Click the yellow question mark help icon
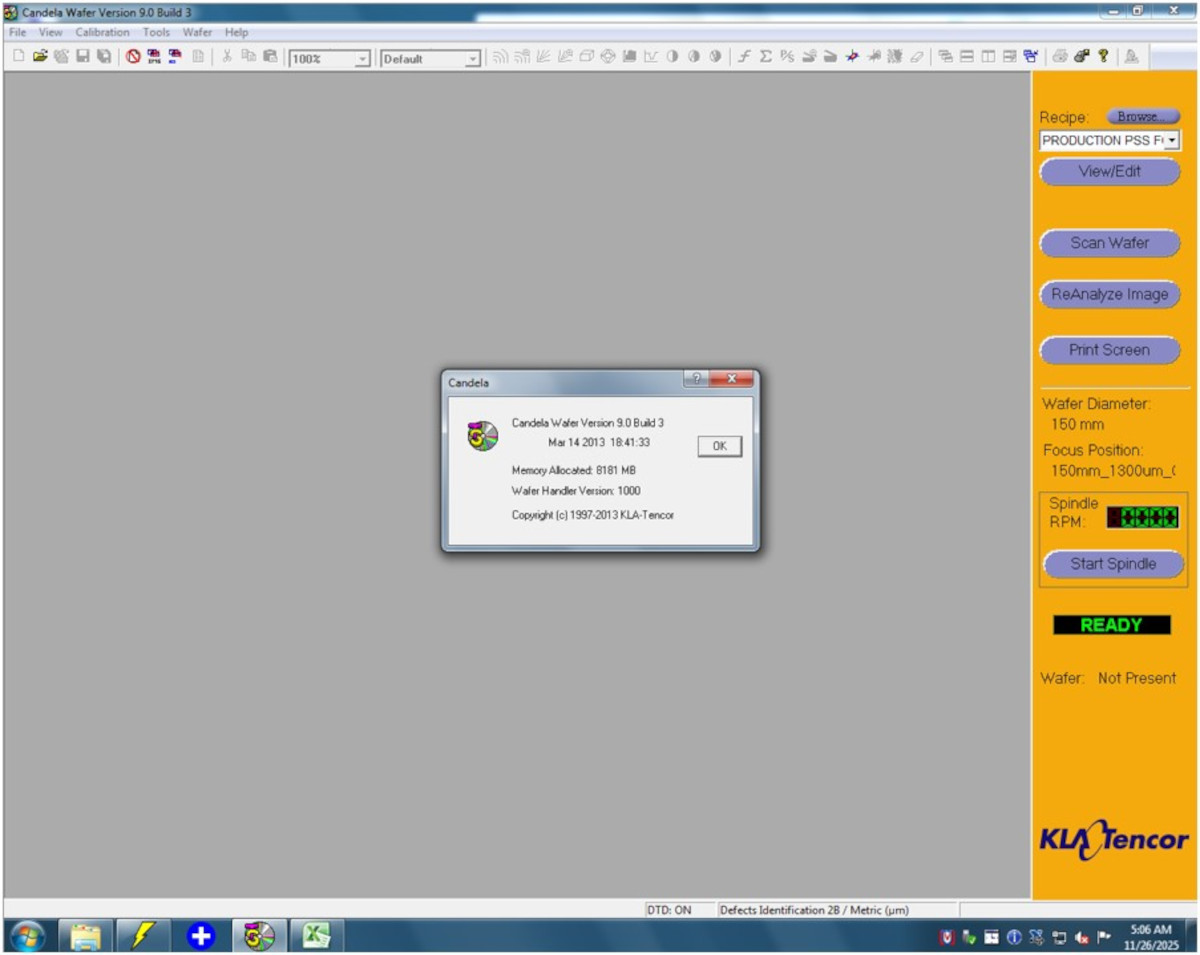Image resolution: width=1200 pixels, height=955 pixels. tap(1103, 57)
